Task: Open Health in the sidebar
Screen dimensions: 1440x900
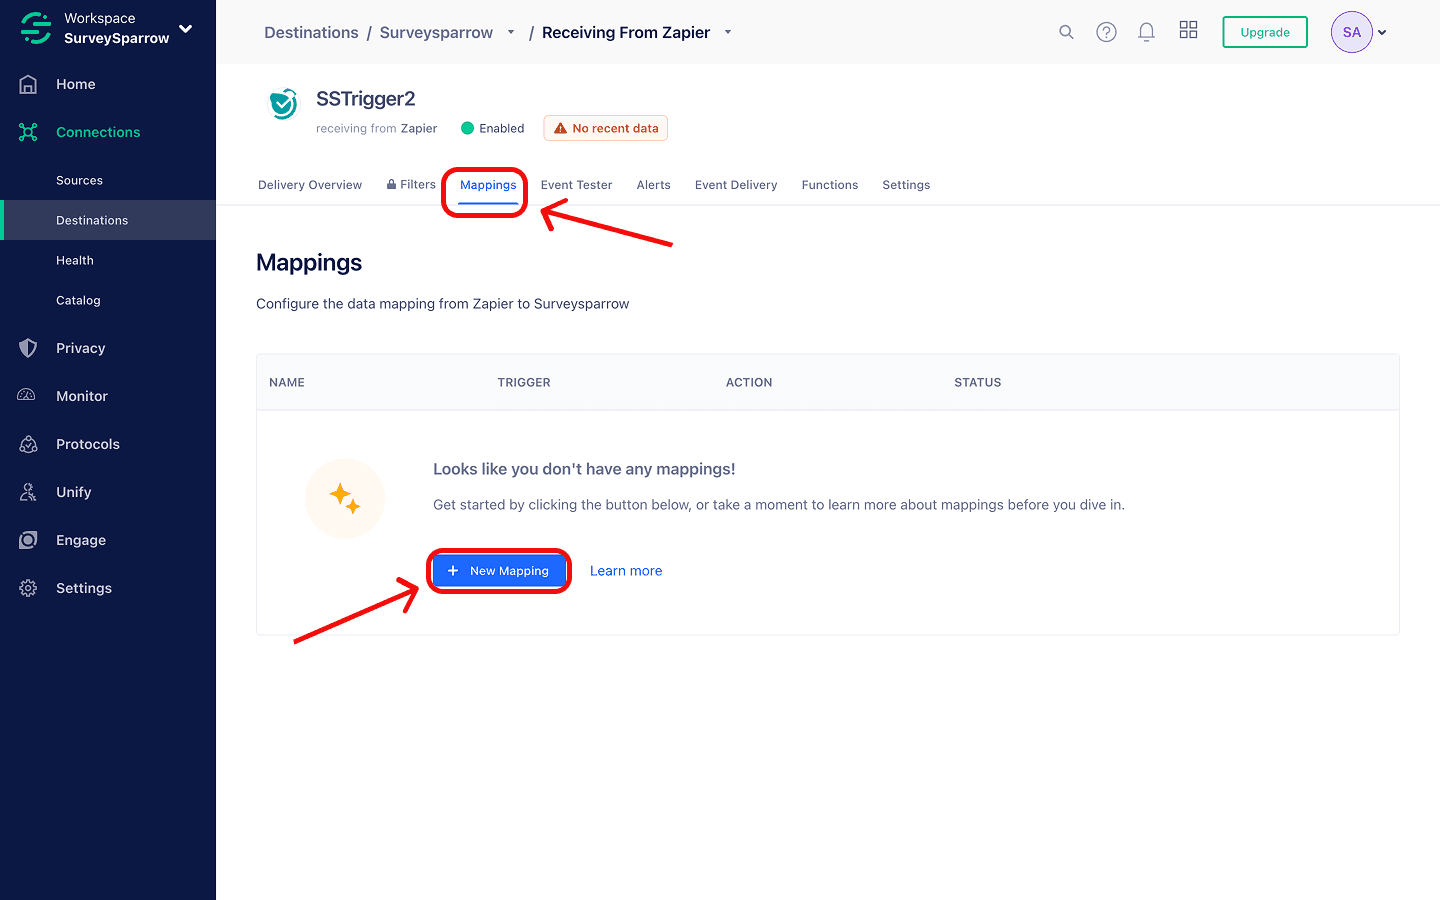Action: [75, 260]
